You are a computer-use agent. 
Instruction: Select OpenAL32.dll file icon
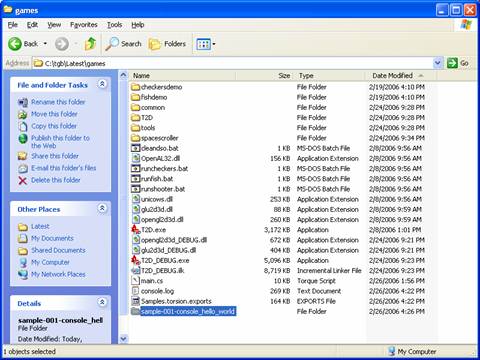135,158
